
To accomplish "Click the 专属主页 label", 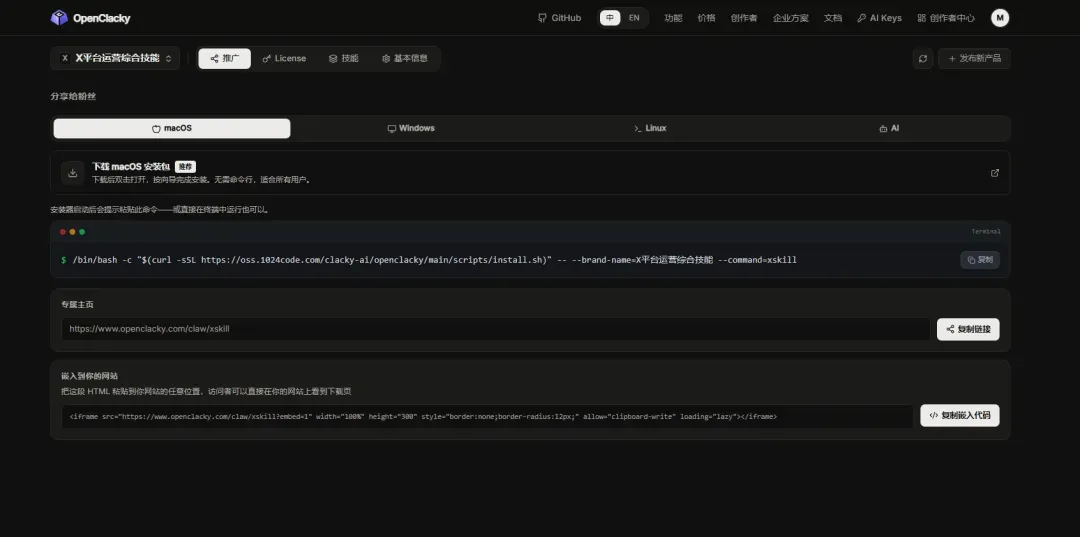I will [77, 304].
